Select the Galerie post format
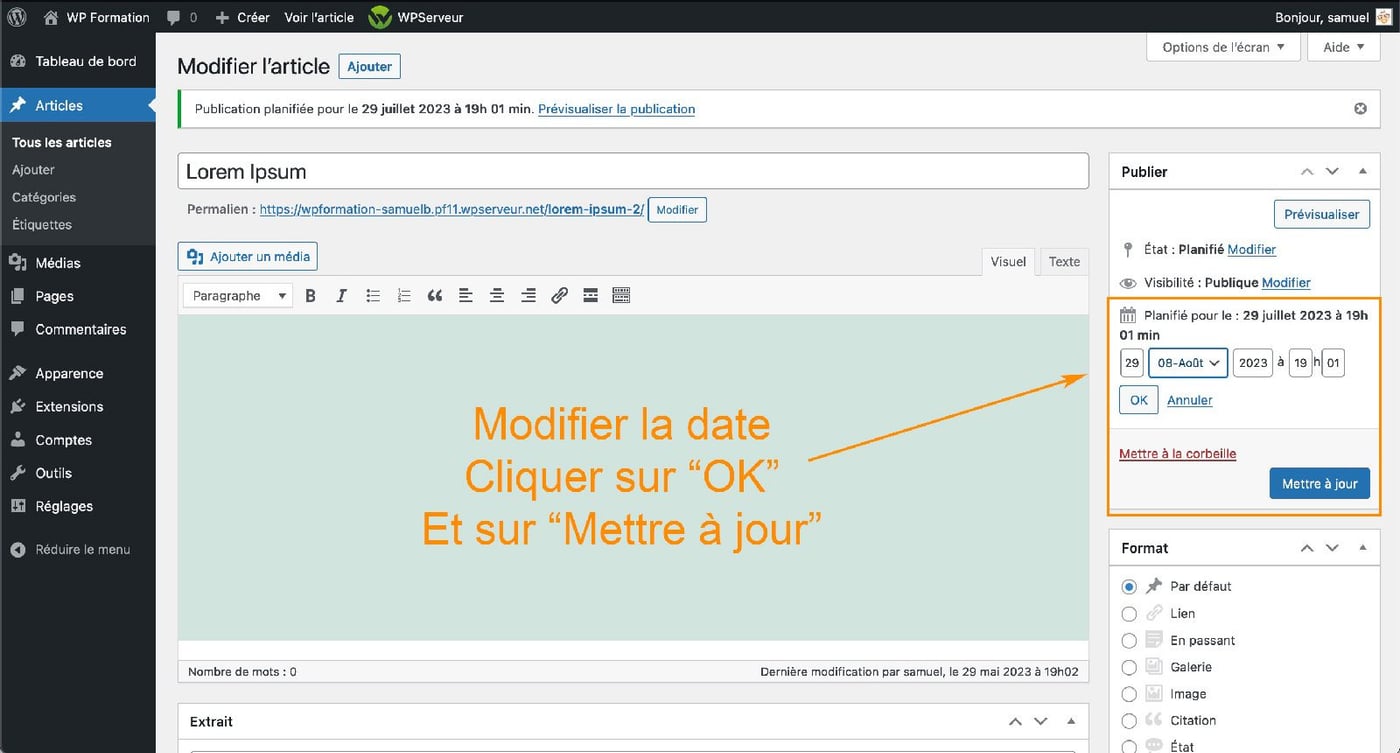The width and height of the screenshot is (1400, 753). coord(1129,666)
